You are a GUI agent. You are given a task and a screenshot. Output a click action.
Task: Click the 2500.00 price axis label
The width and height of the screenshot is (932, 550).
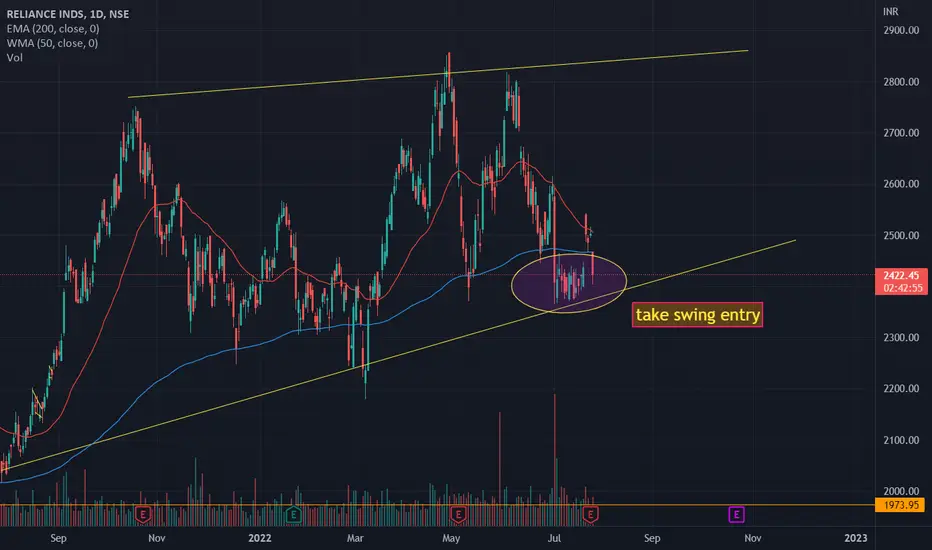901,235
